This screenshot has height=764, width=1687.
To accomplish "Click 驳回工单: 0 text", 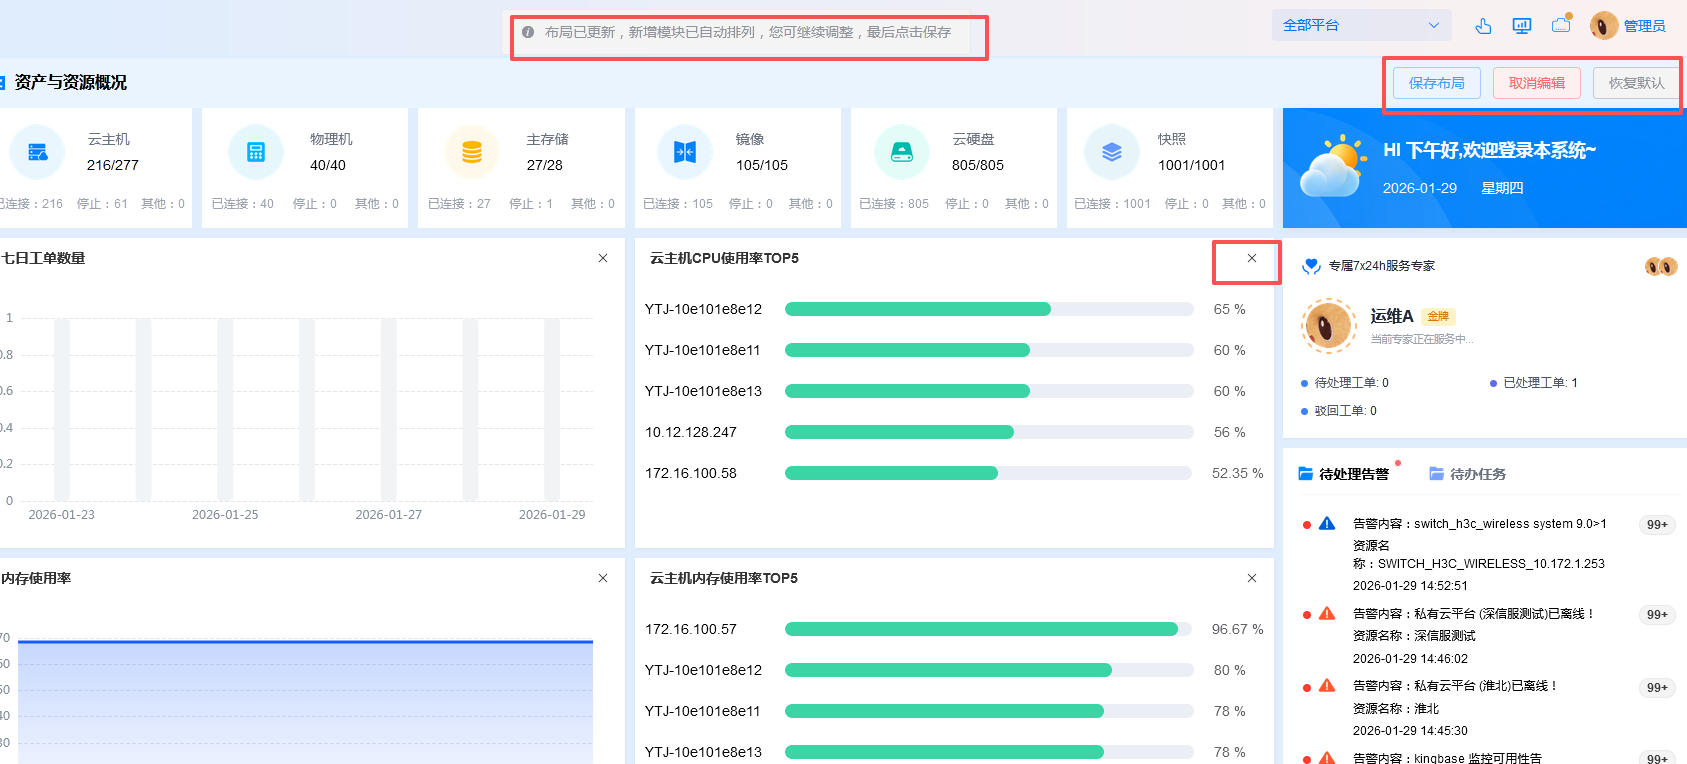I will click(1345, 411).
